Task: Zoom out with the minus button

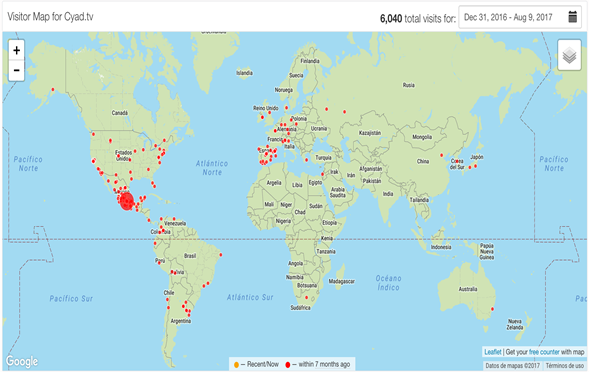Action: 17,70
